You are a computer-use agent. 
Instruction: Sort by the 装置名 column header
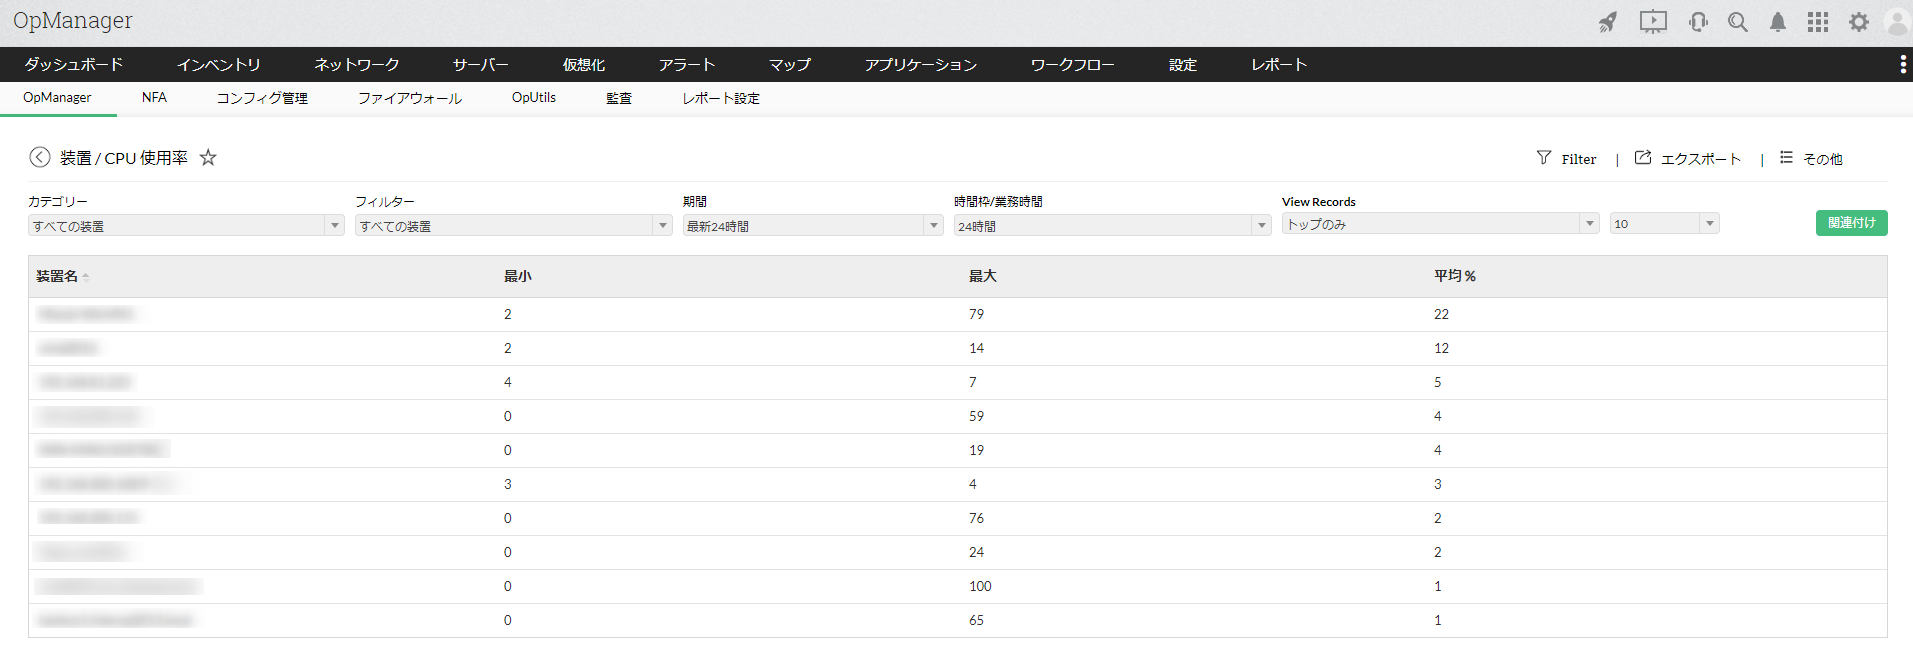58,276
